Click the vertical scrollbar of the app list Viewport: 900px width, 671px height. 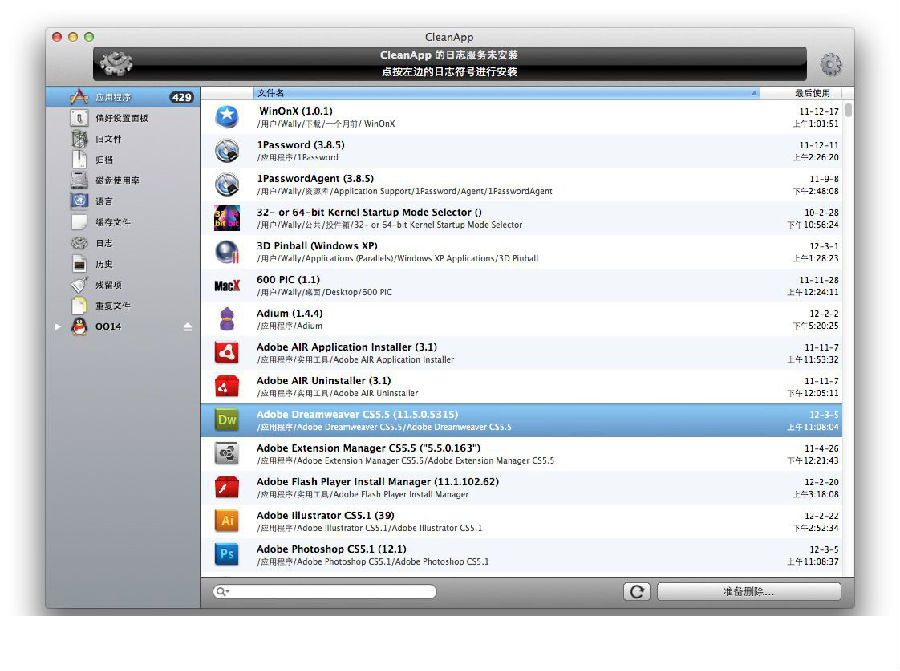point(848,300)
